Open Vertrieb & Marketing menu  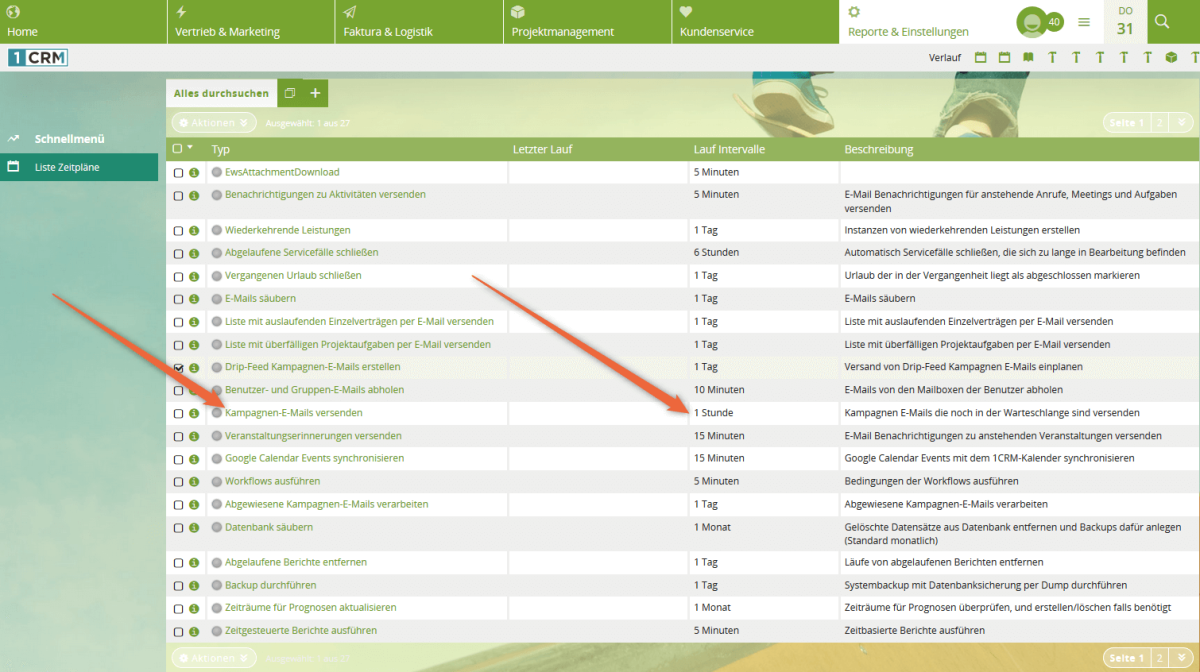[252, 22]
